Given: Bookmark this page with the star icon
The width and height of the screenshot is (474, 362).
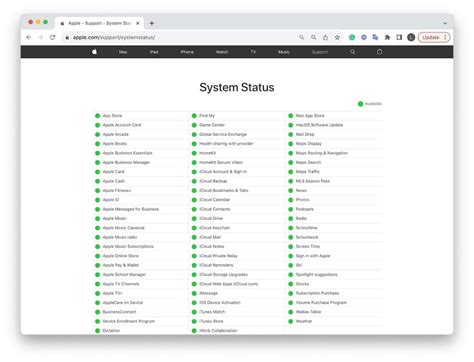Looking at the screenshot, I should pyautogui.click(x=337, y=37).
